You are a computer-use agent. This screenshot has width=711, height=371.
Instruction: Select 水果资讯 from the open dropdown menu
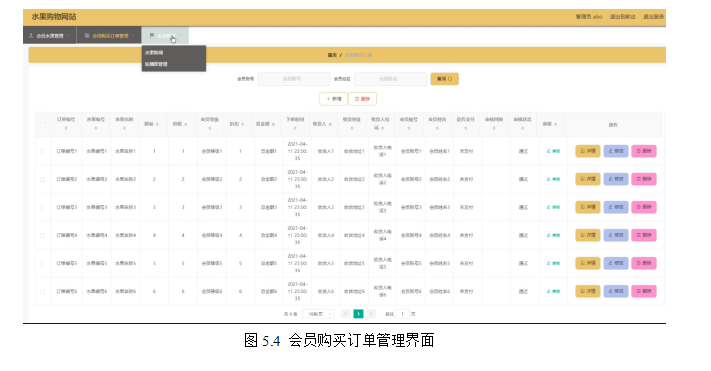(154, 53)
